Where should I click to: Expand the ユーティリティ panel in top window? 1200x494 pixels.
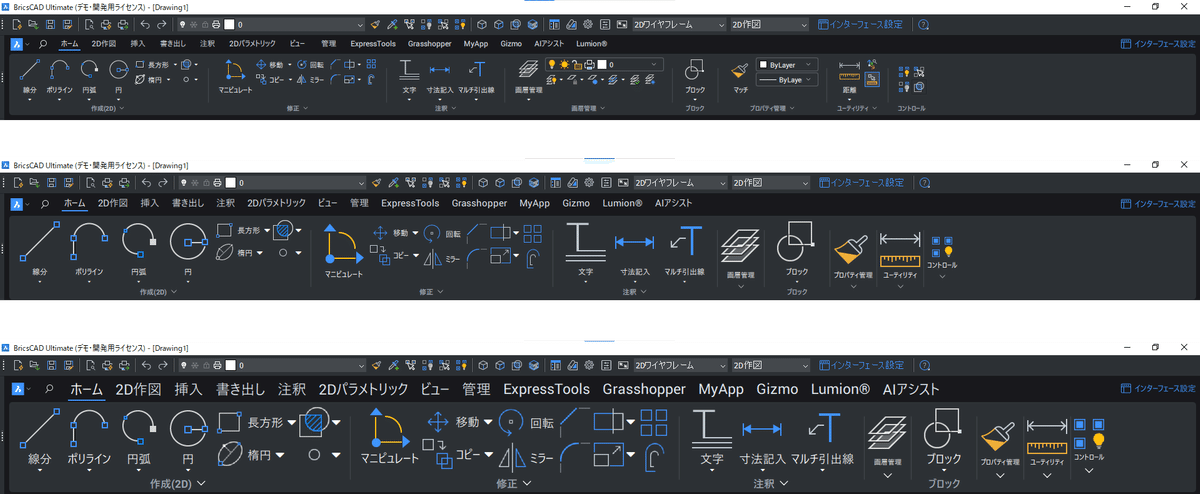(x=857, y=107)
